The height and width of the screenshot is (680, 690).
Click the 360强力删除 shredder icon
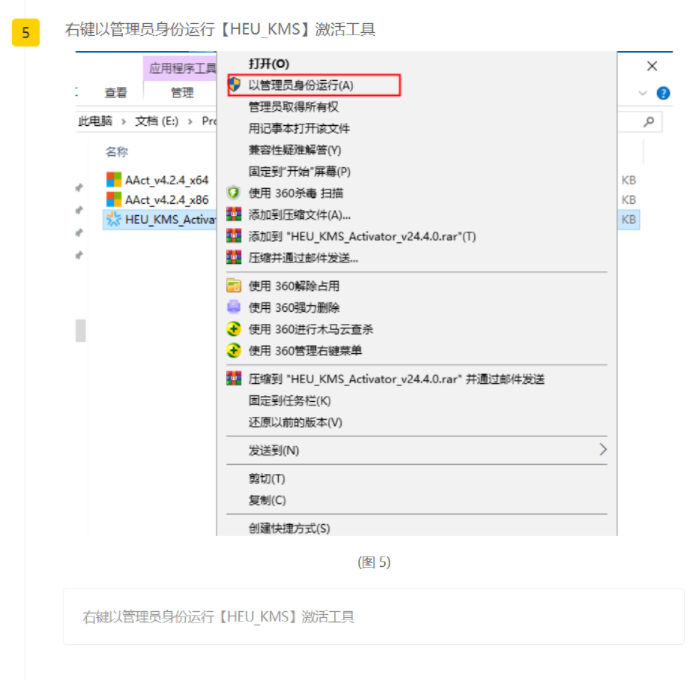click(234, 307)
